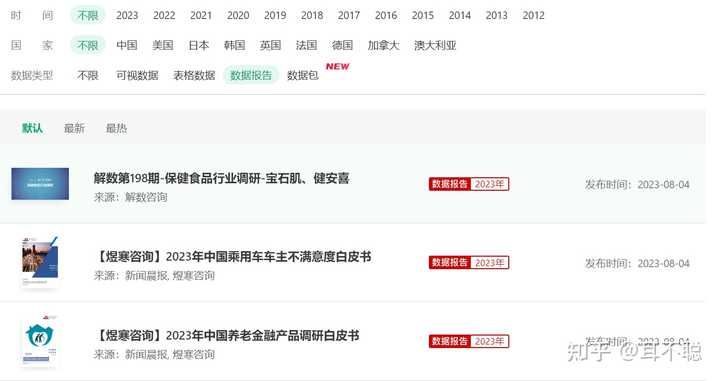Image resolution: width=720 pixels, height=381 pixels.
Task: Filter by year 2012
Action: 534,15
